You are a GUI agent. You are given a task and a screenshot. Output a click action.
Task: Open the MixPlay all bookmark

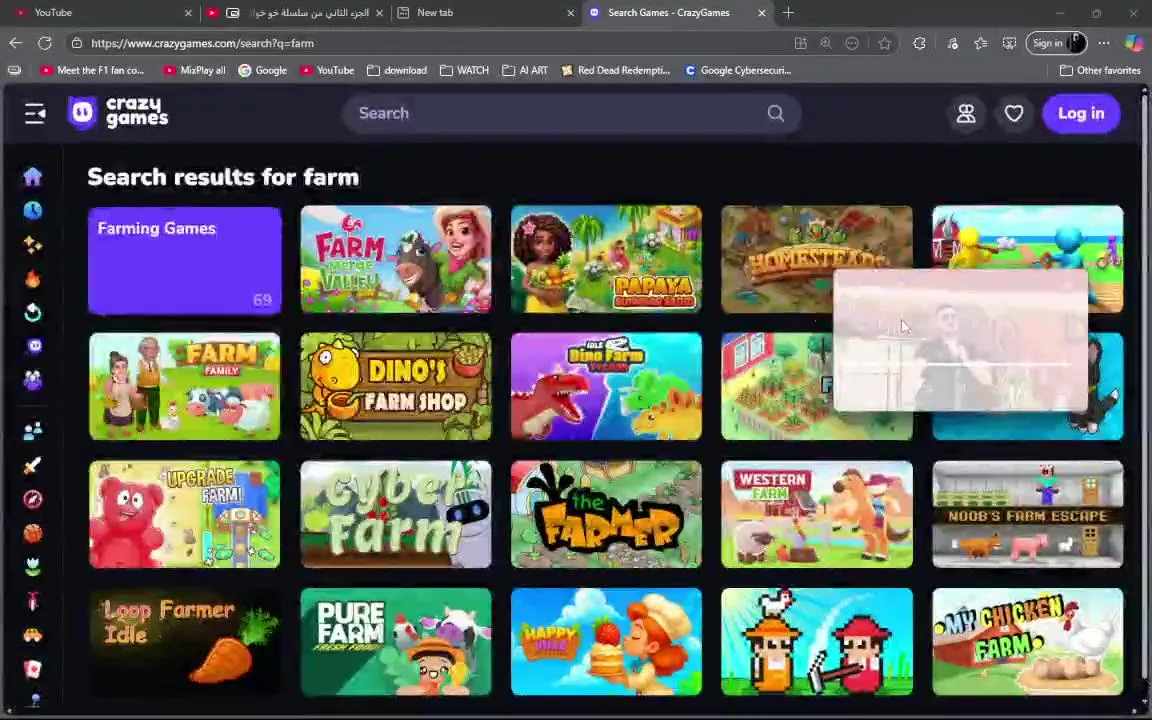pos(195,71)
